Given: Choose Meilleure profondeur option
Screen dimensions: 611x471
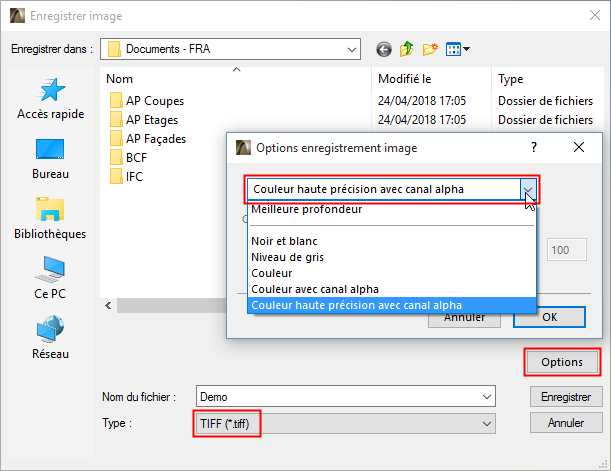Looking at the screenshot, I should (392, 210).
